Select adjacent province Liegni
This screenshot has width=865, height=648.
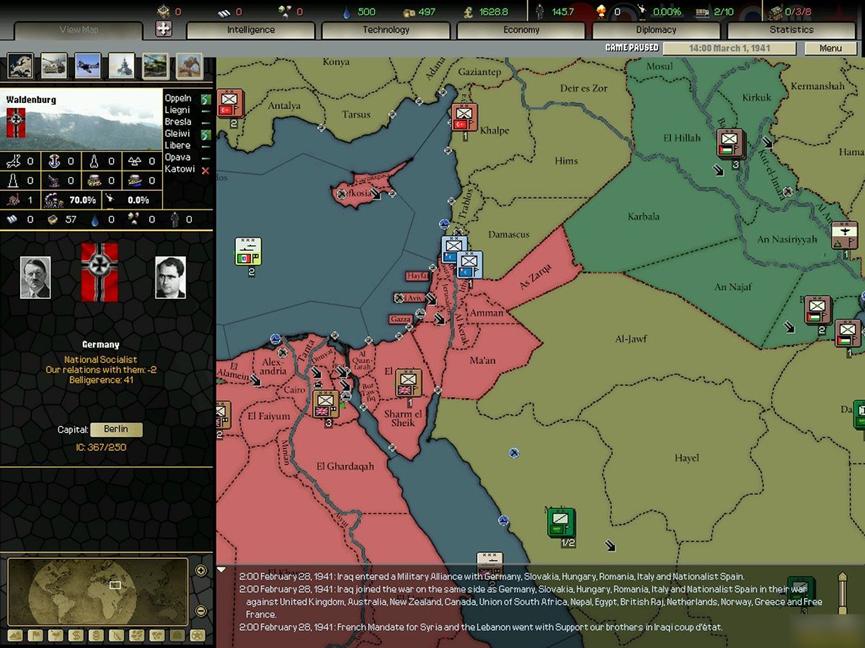[177, 110]
